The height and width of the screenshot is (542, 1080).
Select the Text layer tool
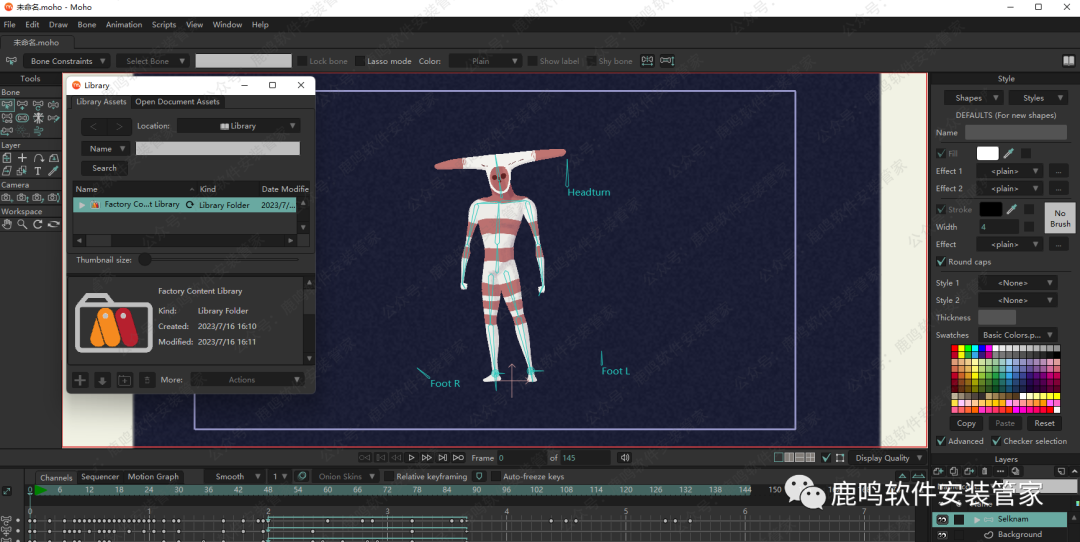click(38, 171)
